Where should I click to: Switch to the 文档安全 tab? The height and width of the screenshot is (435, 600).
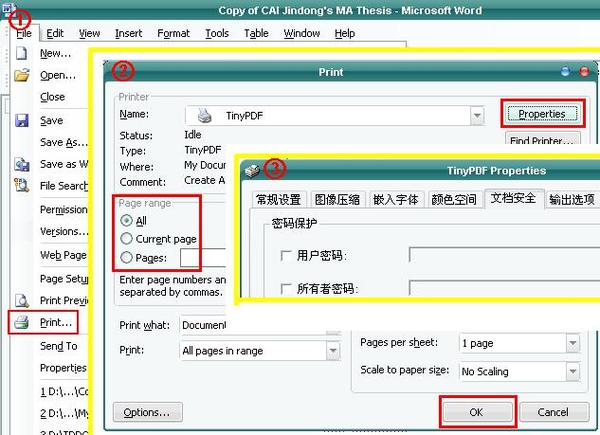click(514, 198)
